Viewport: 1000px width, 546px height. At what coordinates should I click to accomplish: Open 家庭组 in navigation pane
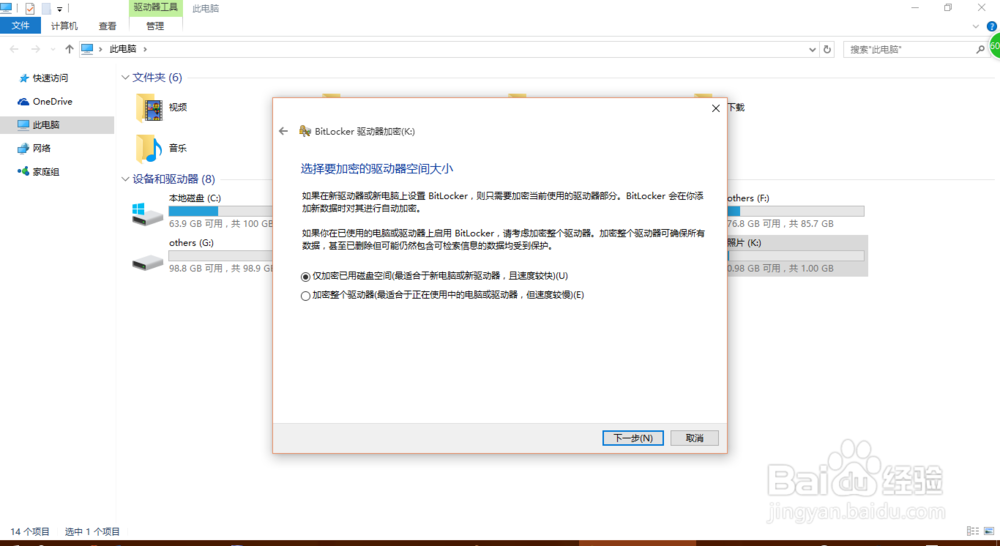[x=46, y=172]
